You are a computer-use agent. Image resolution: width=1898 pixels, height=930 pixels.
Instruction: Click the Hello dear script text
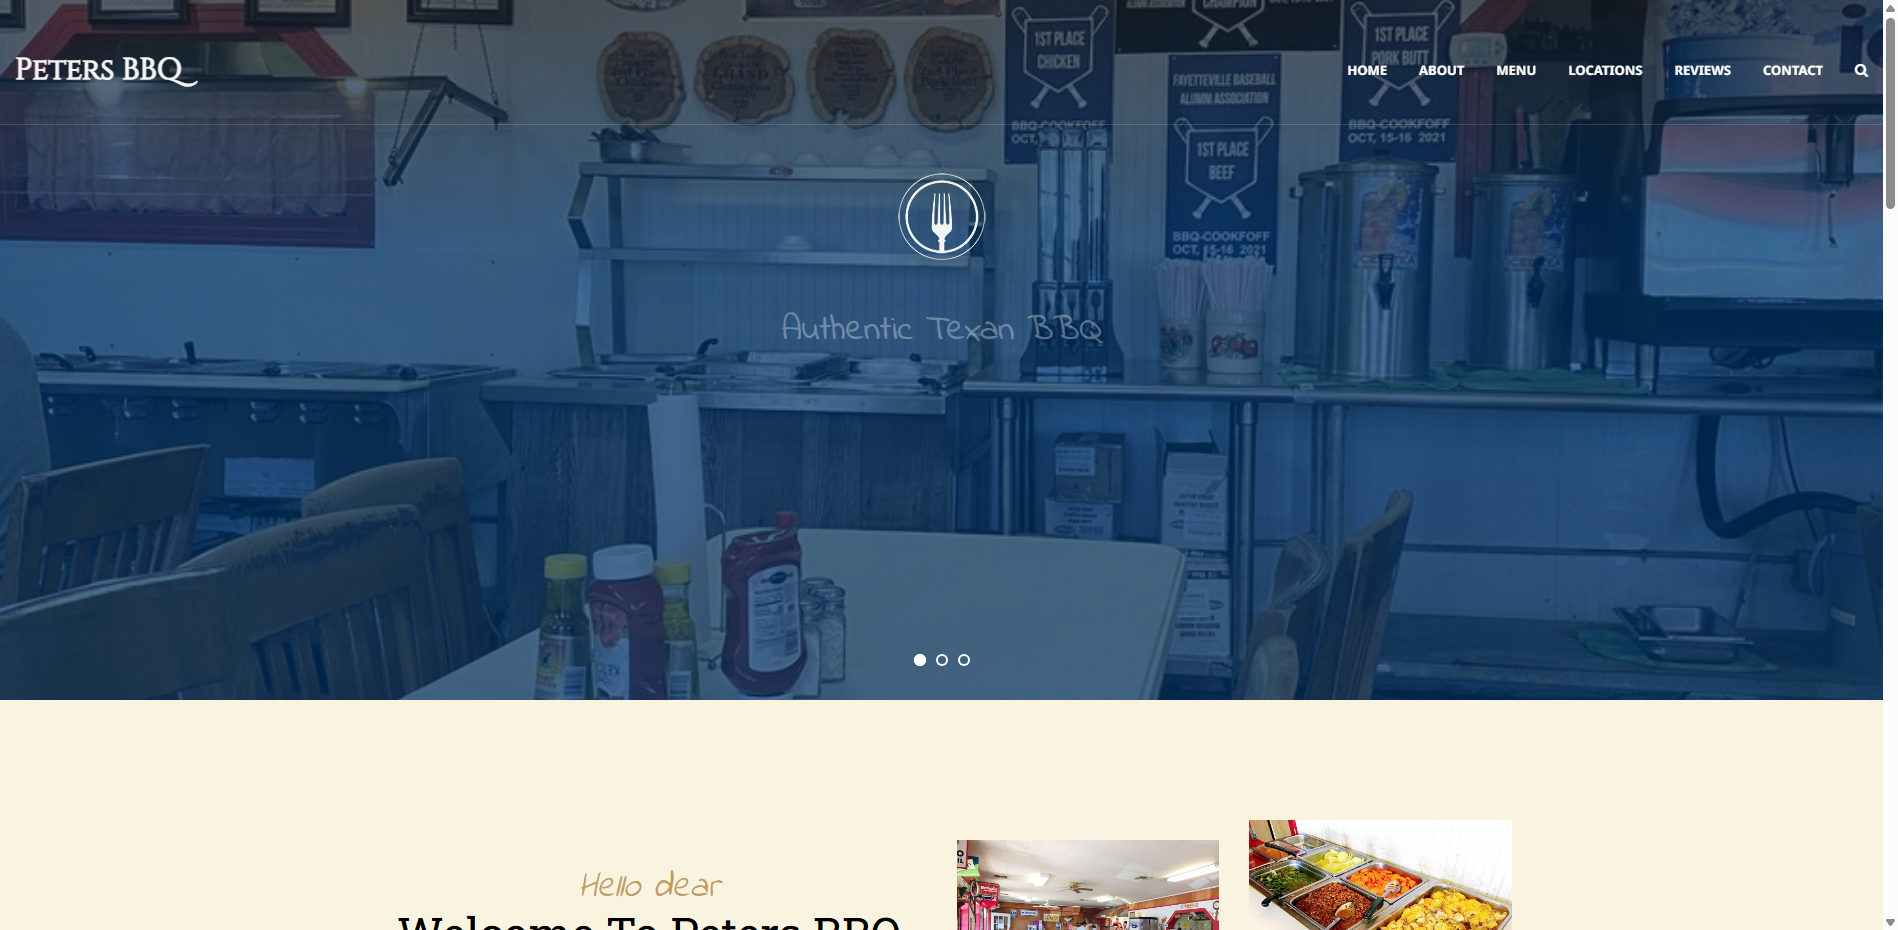(651, 885)
